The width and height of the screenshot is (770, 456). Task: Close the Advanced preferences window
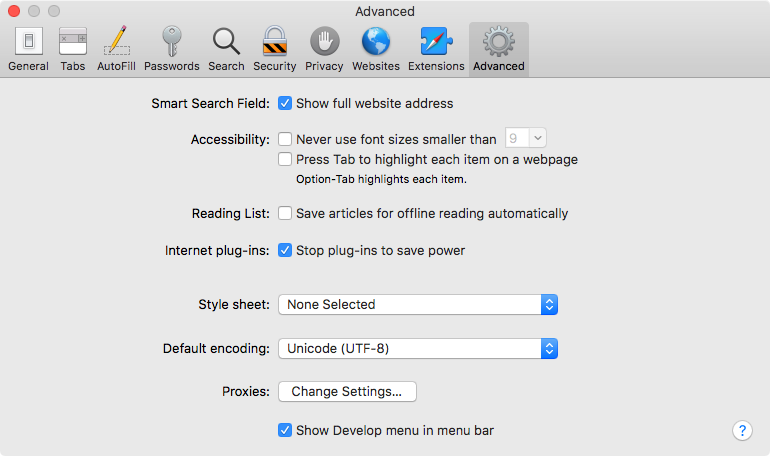pos(14,11)
